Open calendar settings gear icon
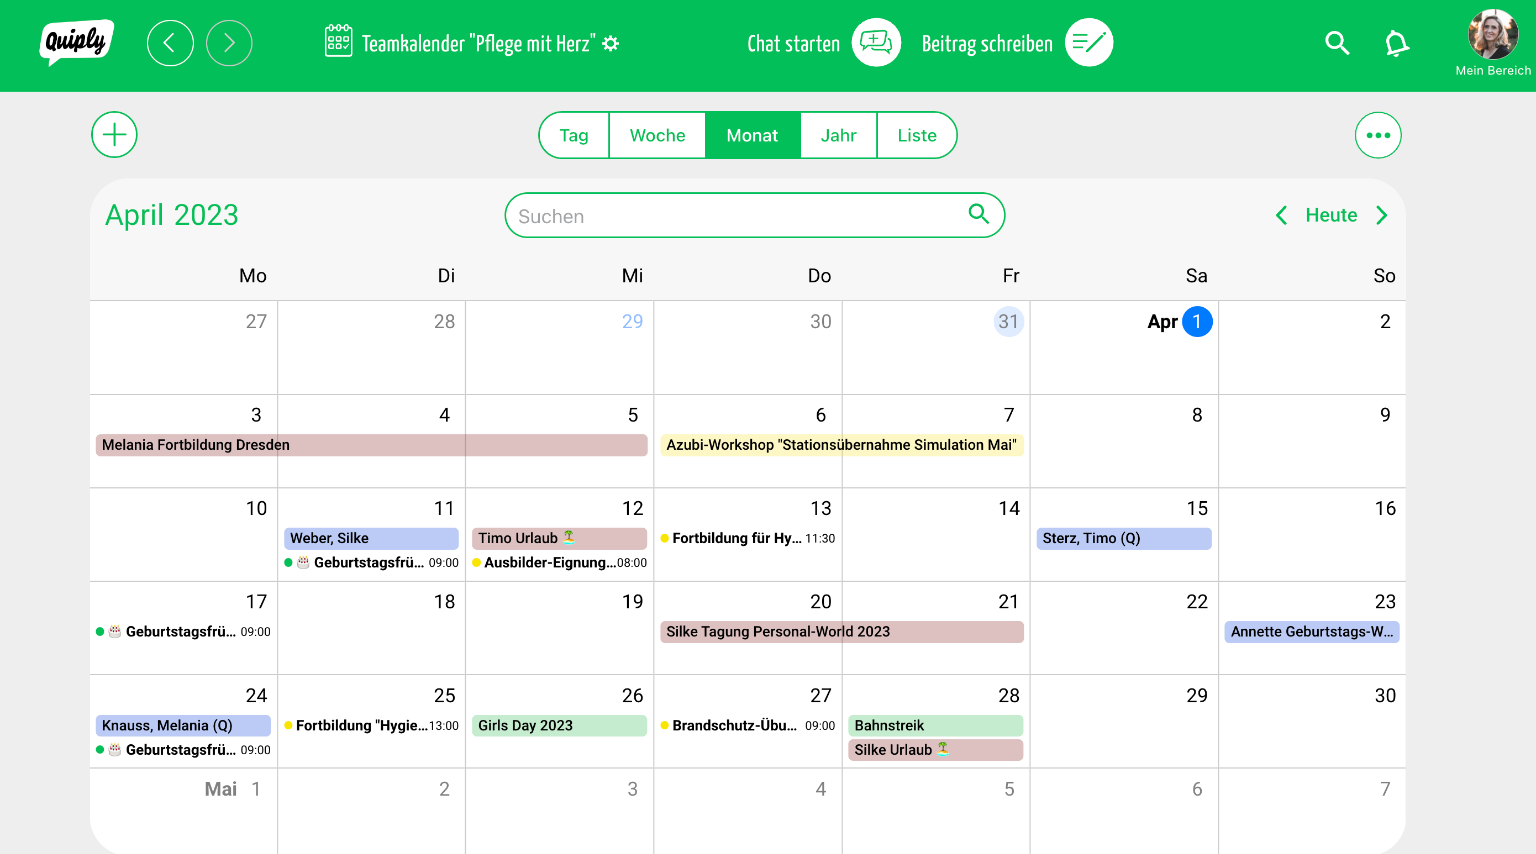Screen dimensions: 1536x854 (611, 44)
